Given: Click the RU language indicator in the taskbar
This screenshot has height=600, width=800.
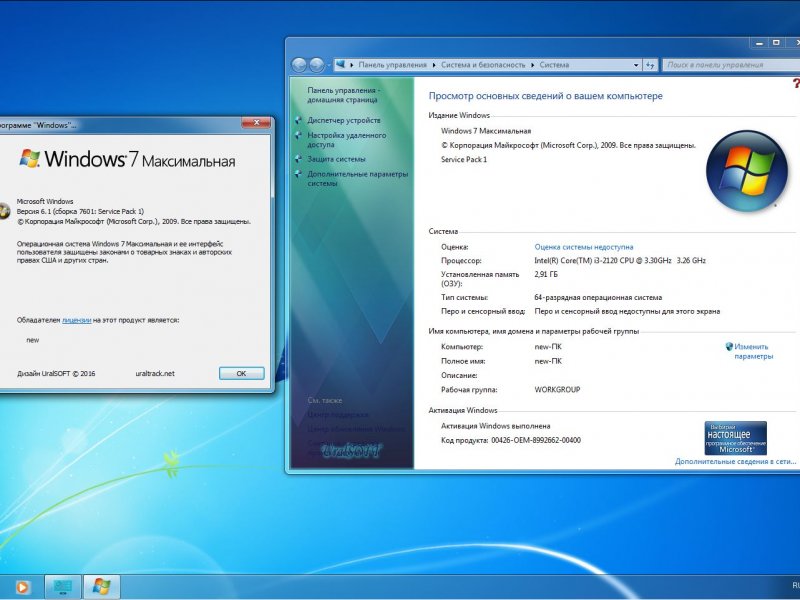Looking at the screenshot, I should 796,585.
